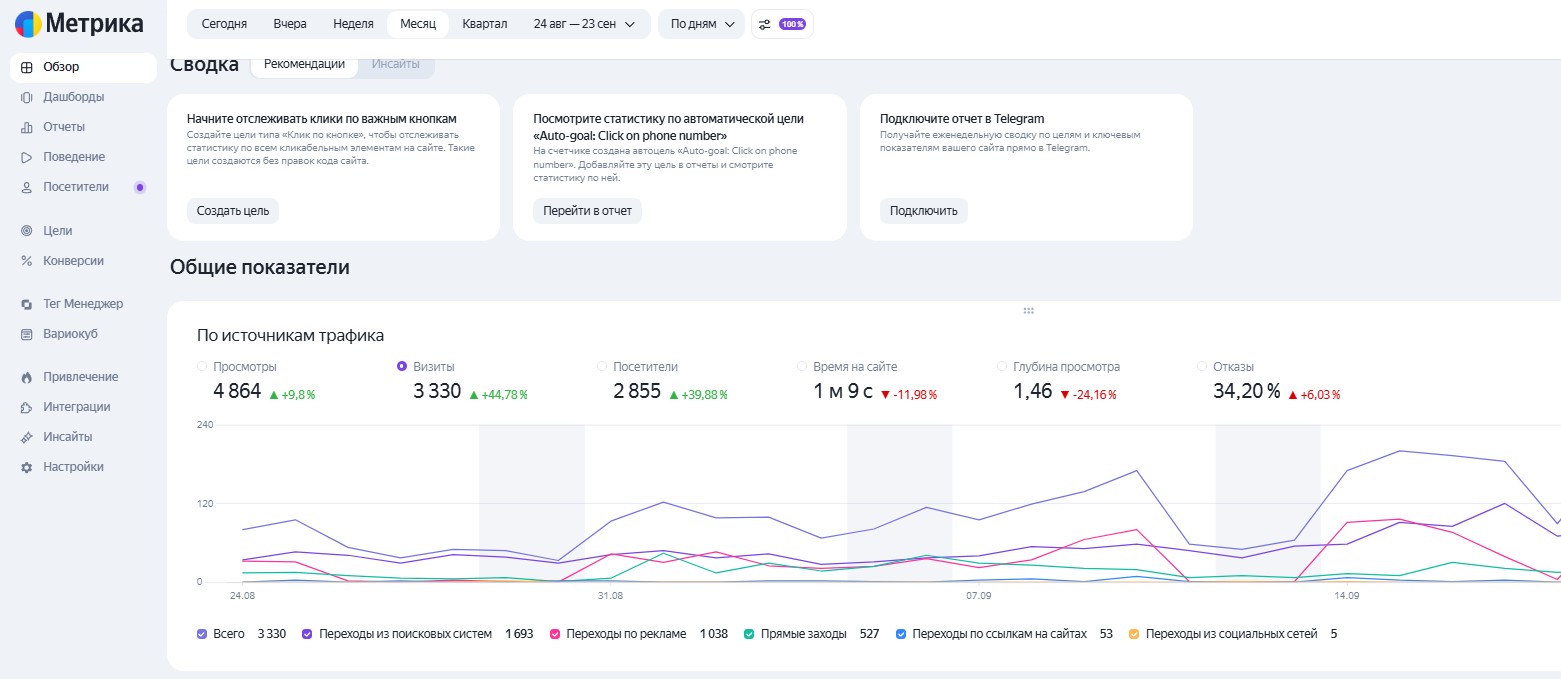
Task: Toggle Переходы из социальных сетей checkbox
Action: click(x=1134, y=634)
